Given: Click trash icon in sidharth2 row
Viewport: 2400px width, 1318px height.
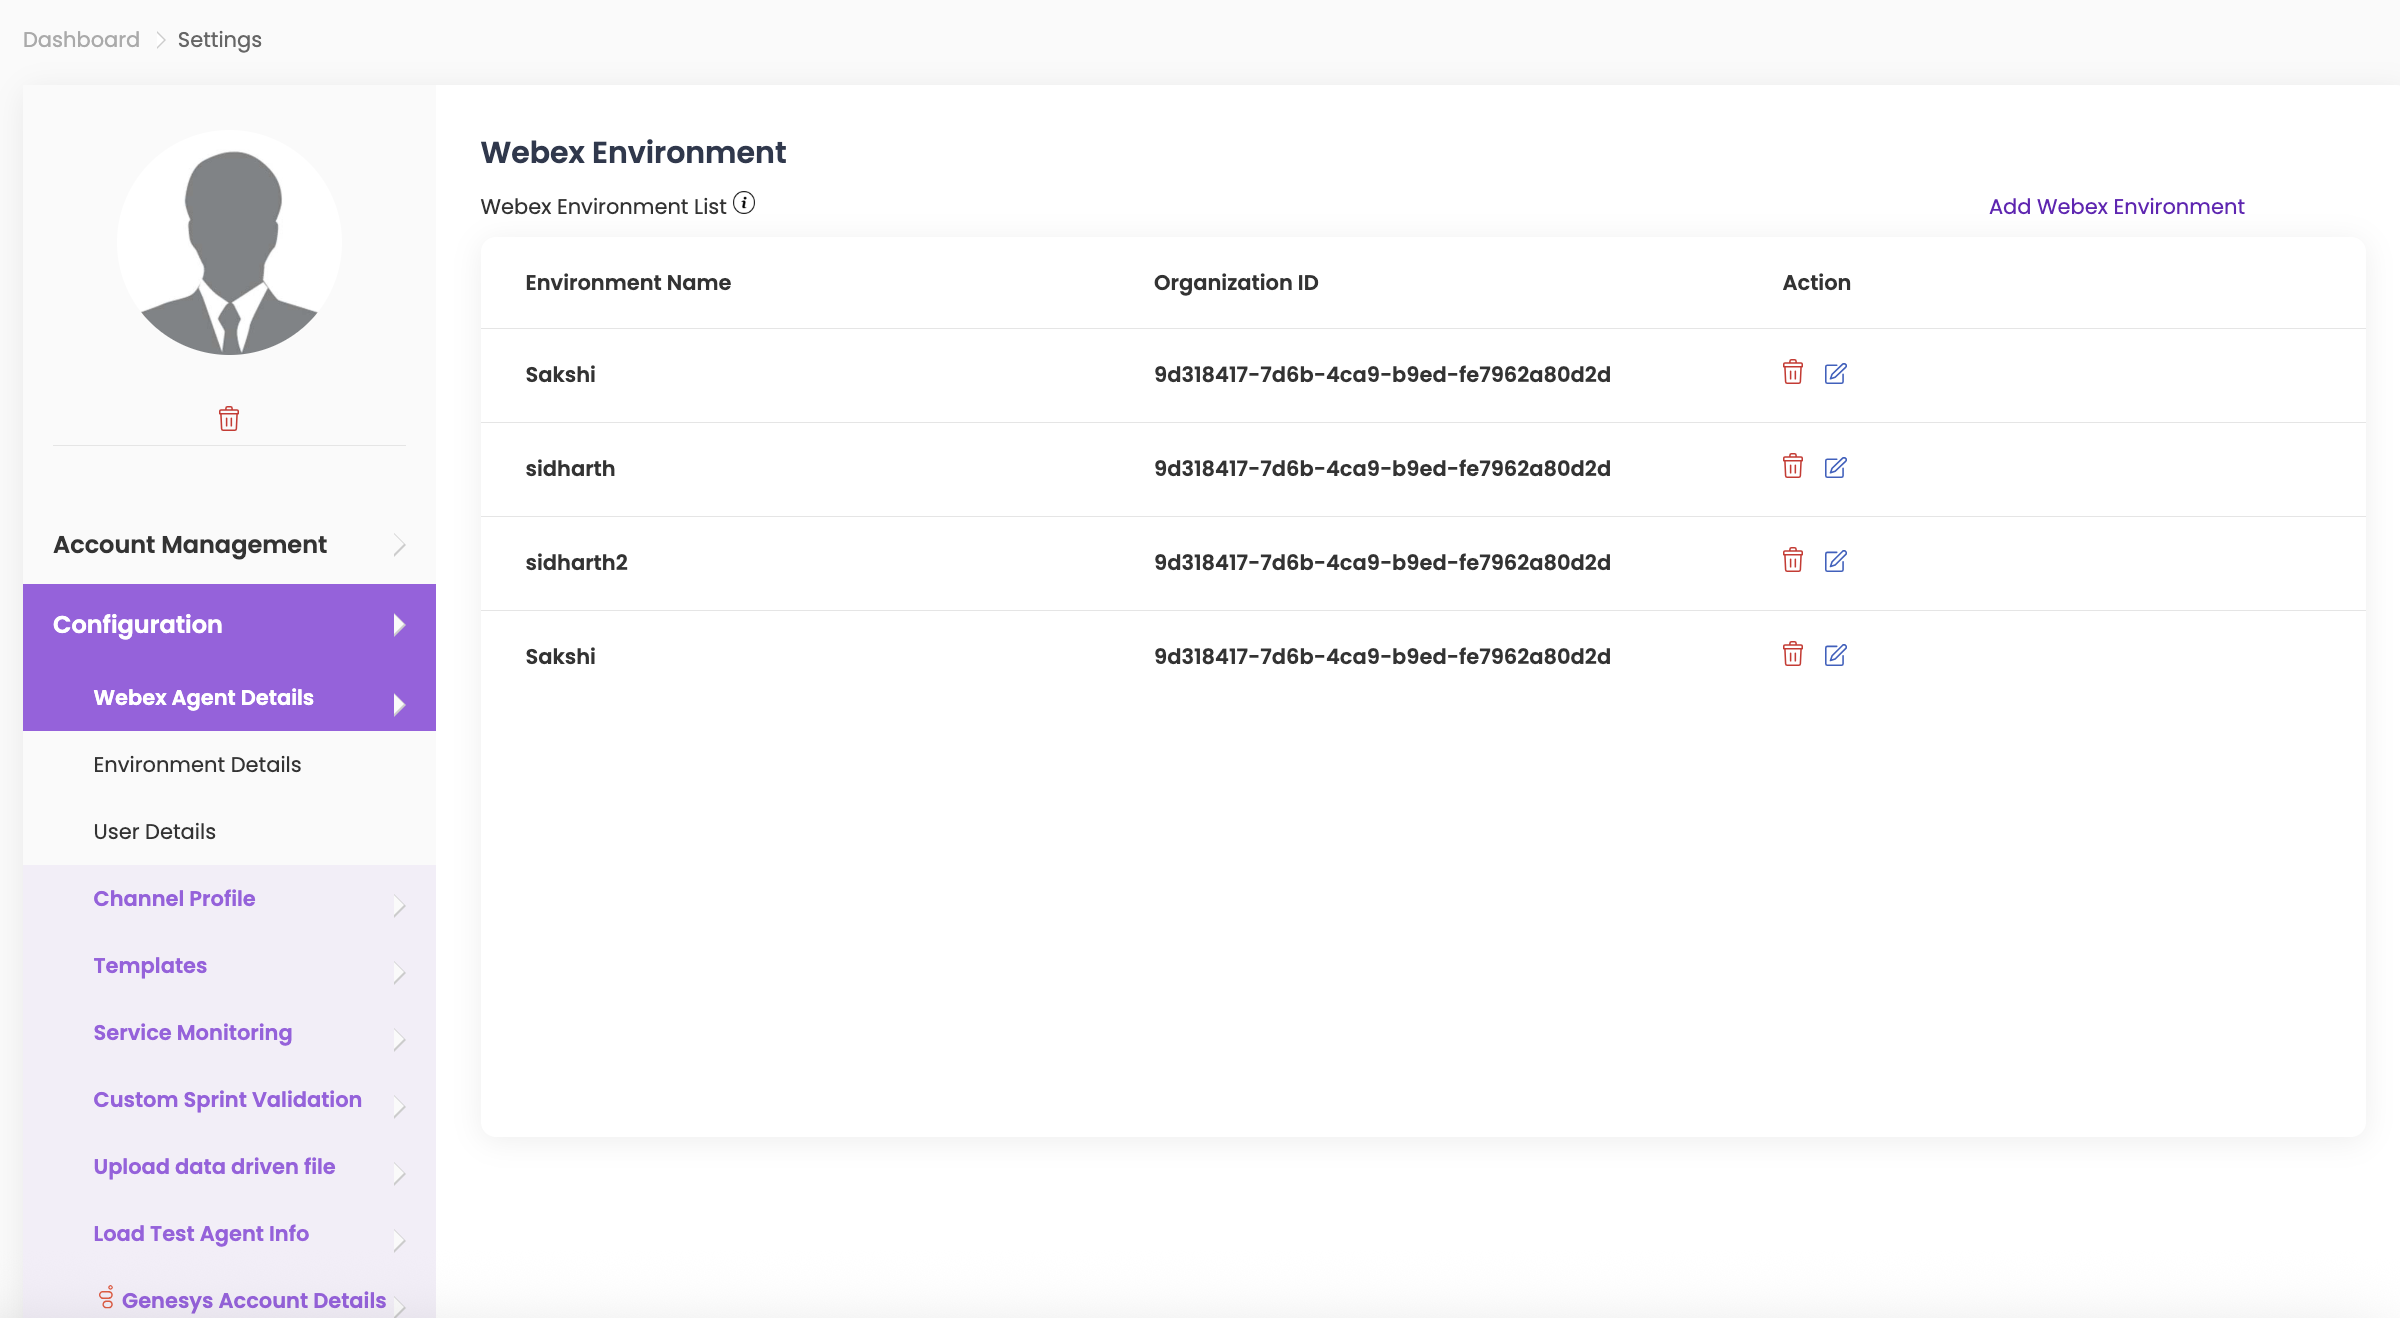Looking at the screenshot, I should coord(1792,560).
